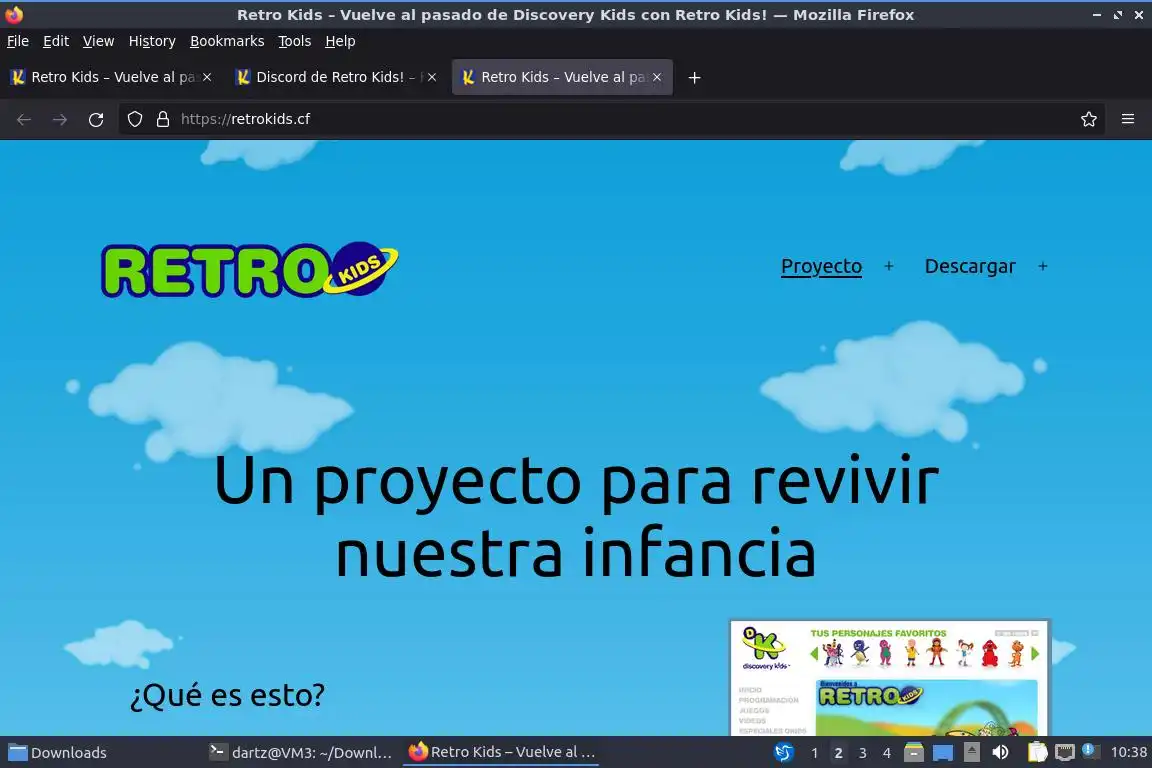Image resolution: width=1152 pixels, height=768 pixels.
Task: Open the blue bird application menu icon
Action: [784, 753]
